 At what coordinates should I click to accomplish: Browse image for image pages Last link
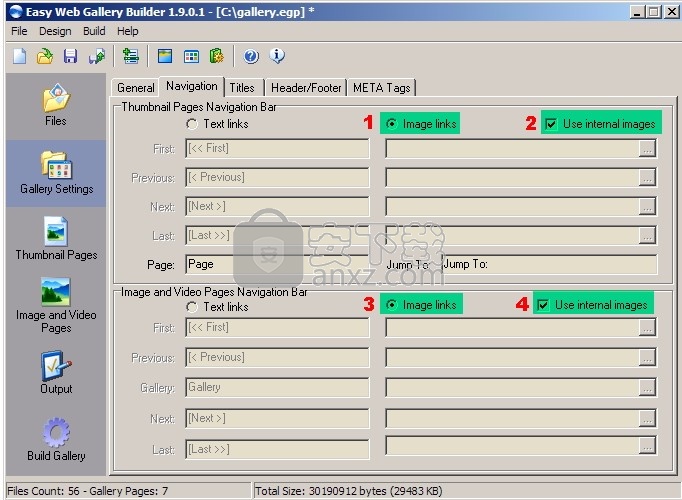[x=647, y=446]
